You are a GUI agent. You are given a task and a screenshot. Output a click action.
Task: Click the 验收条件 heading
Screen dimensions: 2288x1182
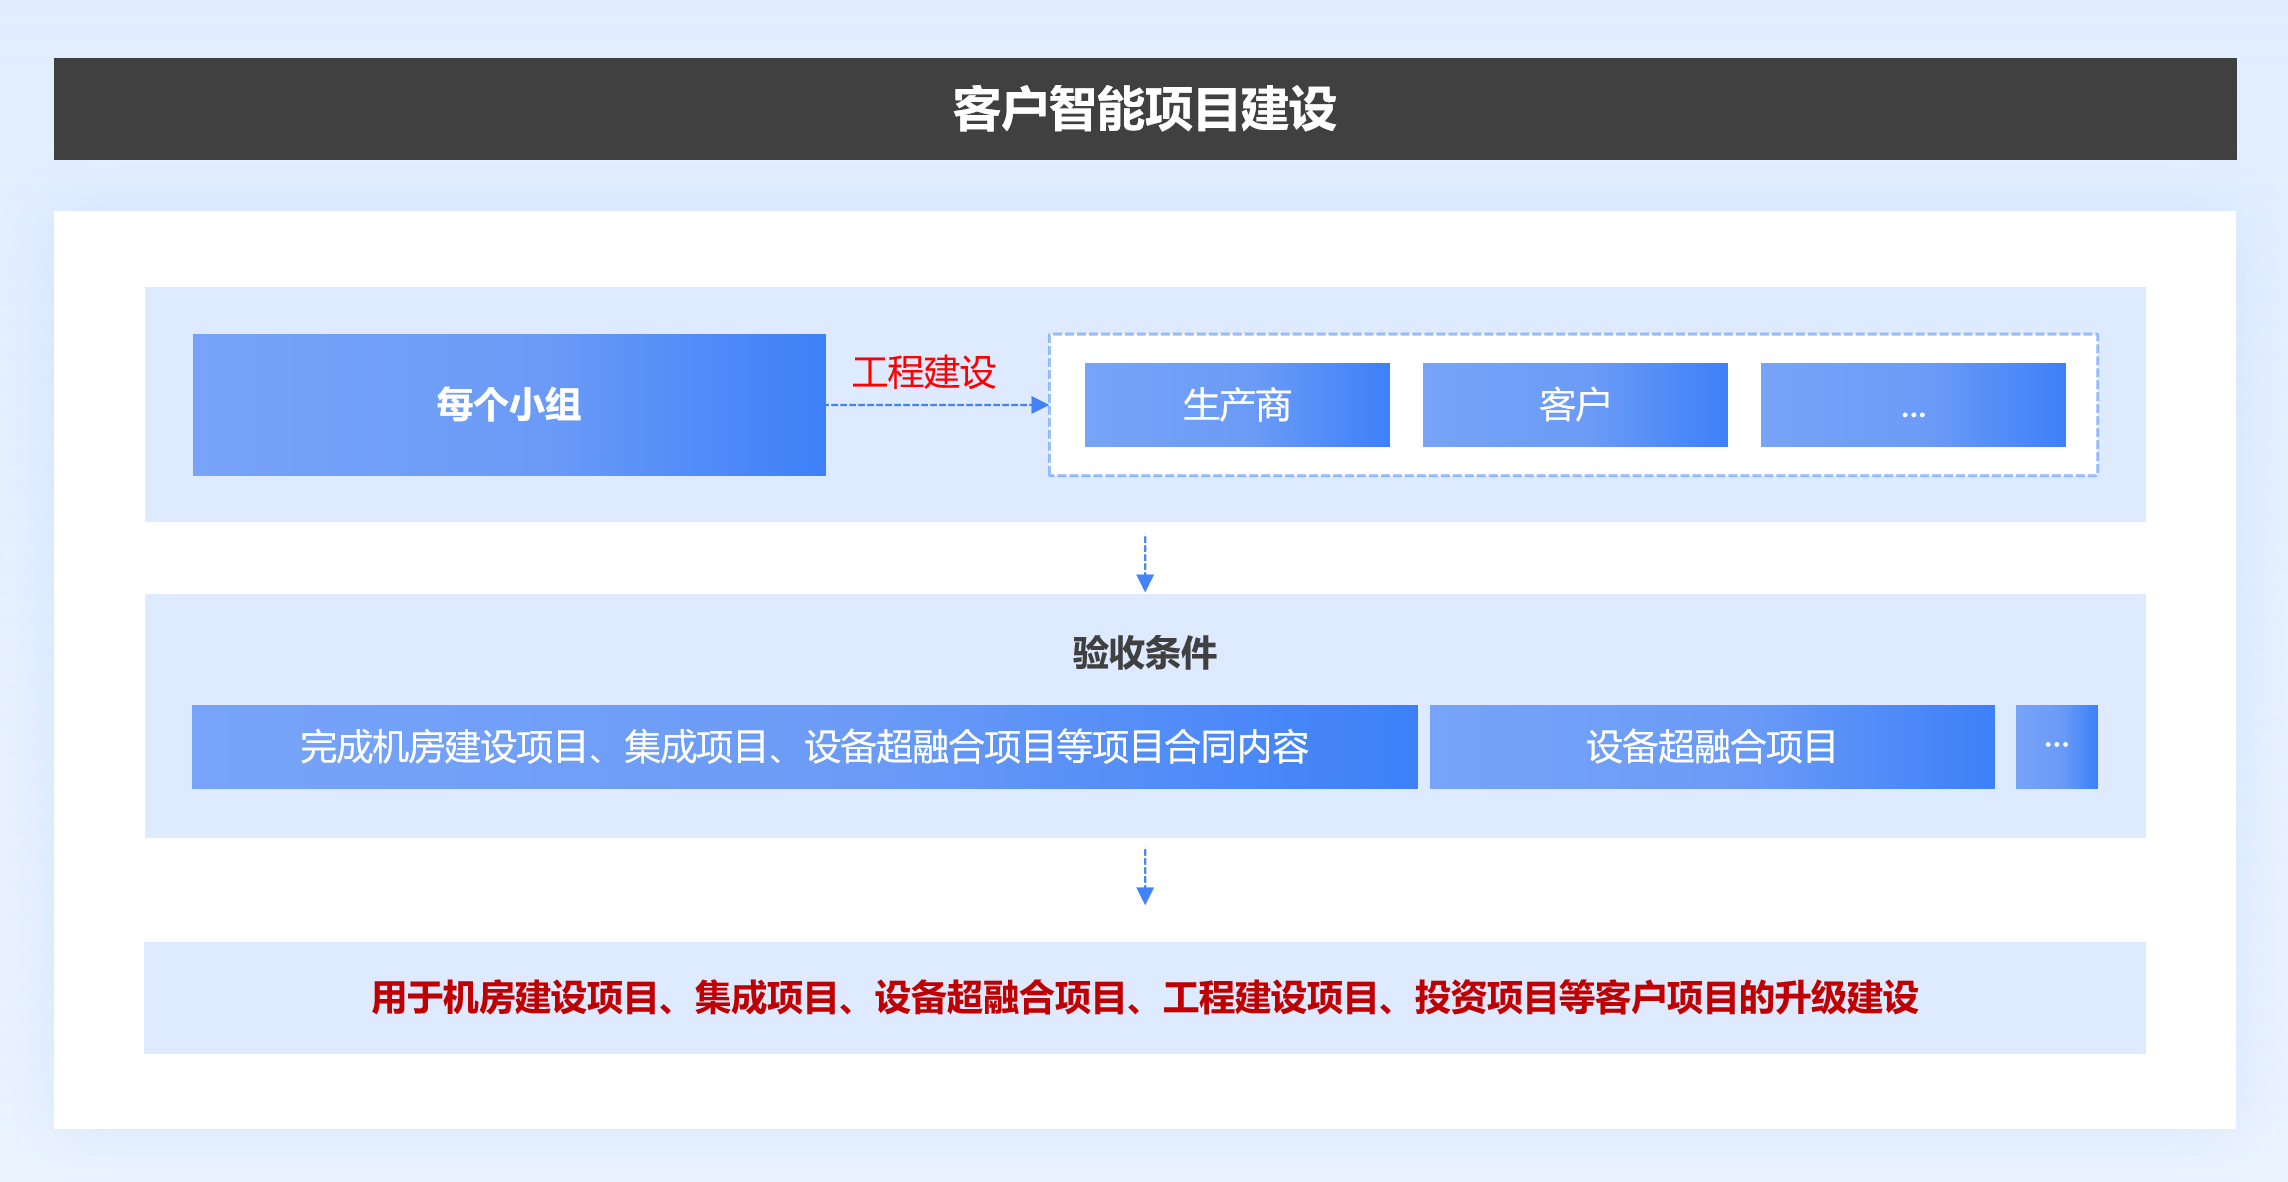click(x=1144, y=653)
